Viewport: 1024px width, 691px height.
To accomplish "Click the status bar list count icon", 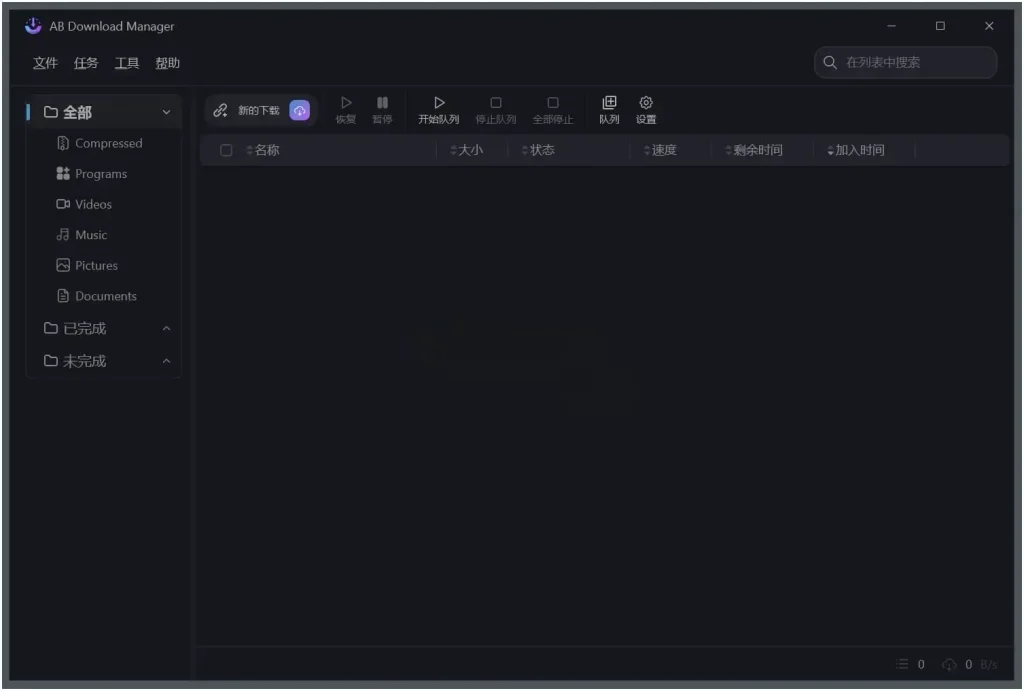I will (902, 664).
